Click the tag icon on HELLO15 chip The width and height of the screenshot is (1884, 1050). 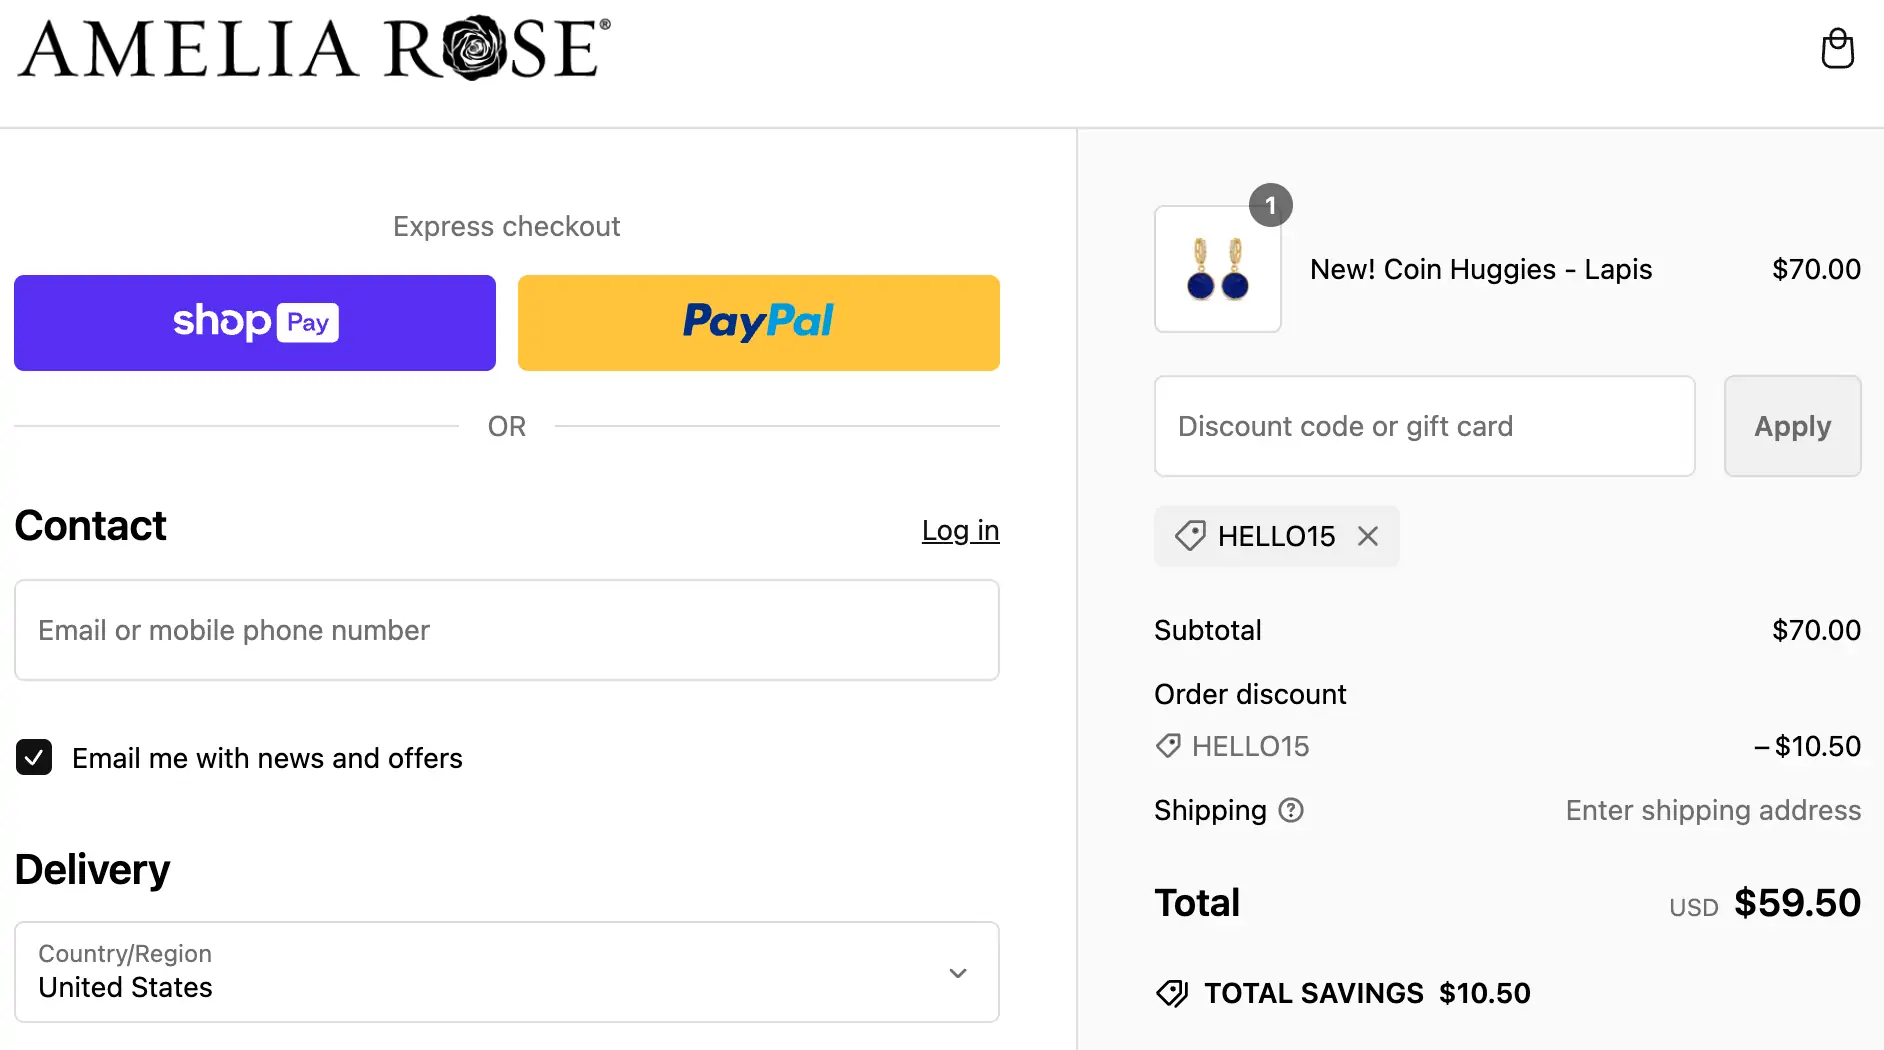click(x=1189, y=537)
